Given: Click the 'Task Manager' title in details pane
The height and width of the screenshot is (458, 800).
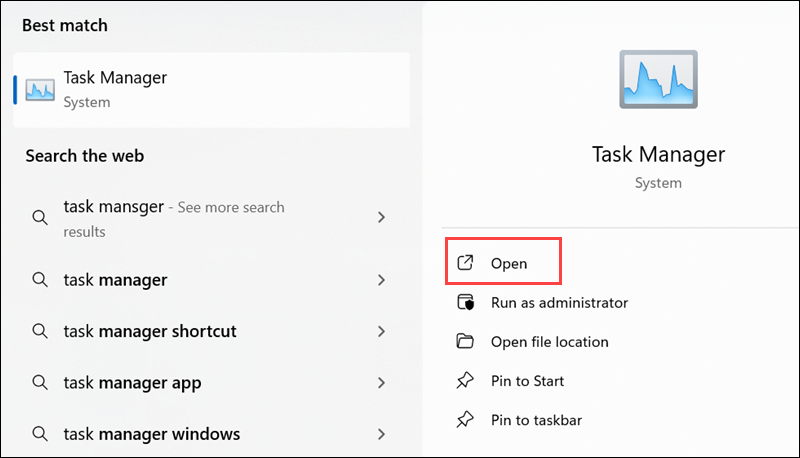Looking at the screenshot, I should pos(658,155).
